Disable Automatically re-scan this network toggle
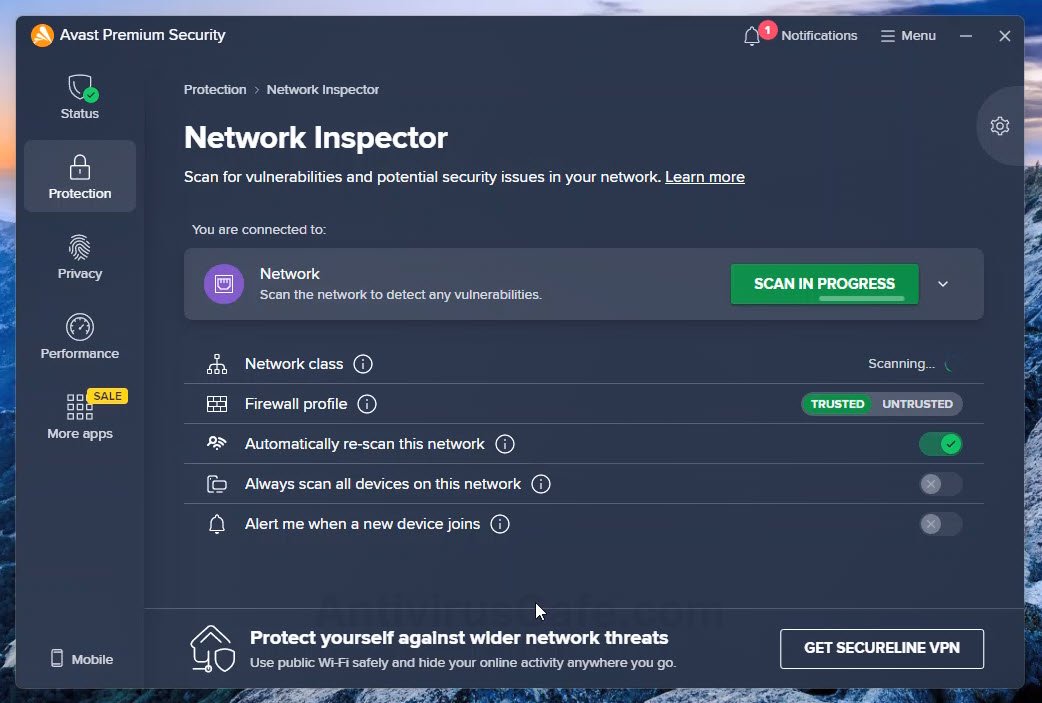 tap(940, 444)
